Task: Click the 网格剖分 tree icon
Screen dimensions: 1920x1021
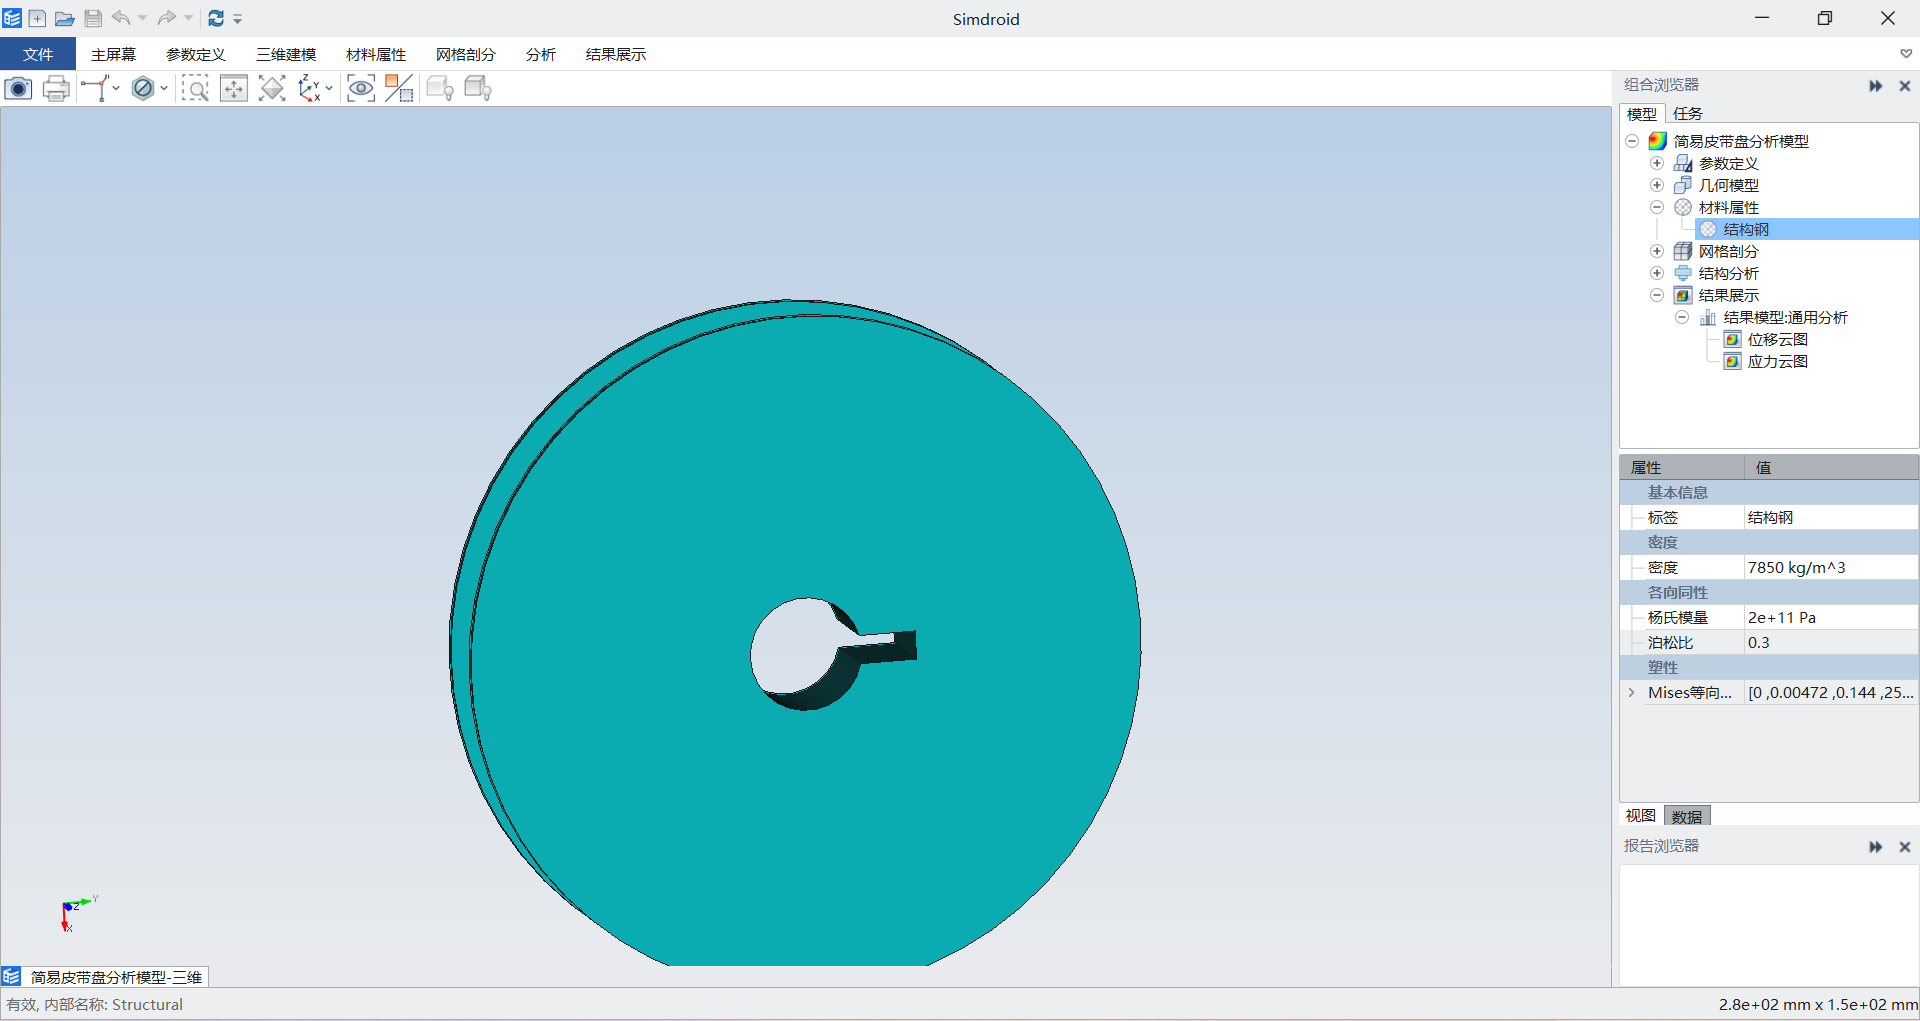Action: (x=1683, y=251)
